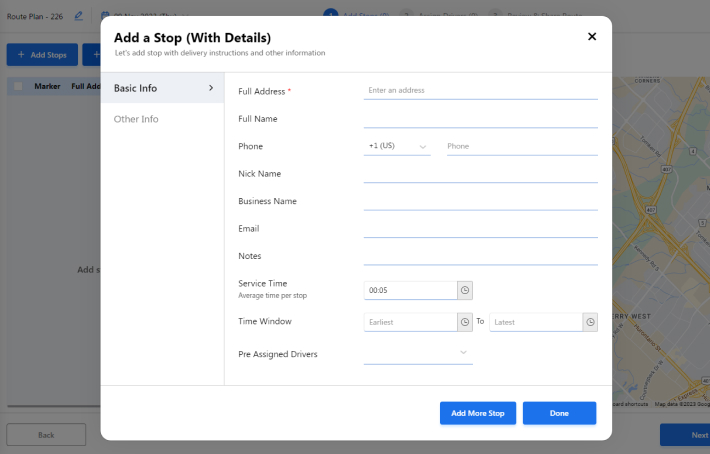The height and width of the screenshot is (454, 710).
Task: Open the Service Time clock picker
Action: [465, 290]
